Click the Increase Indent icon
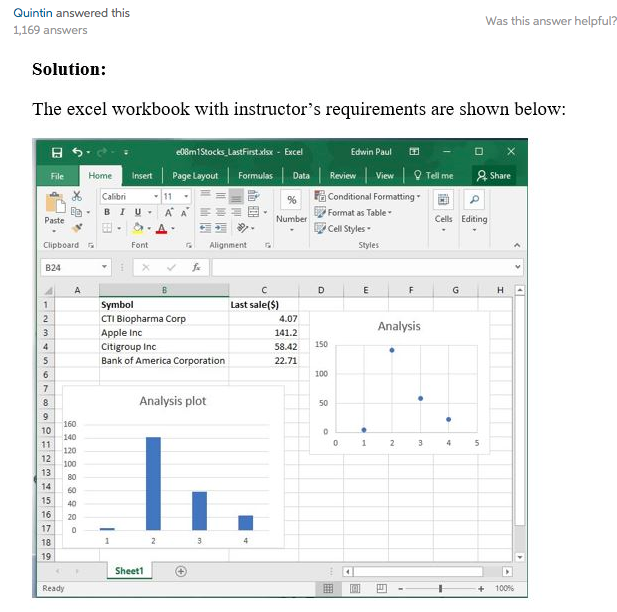The height and width of the screenshot is (612, 617). [x=221, y=228]
